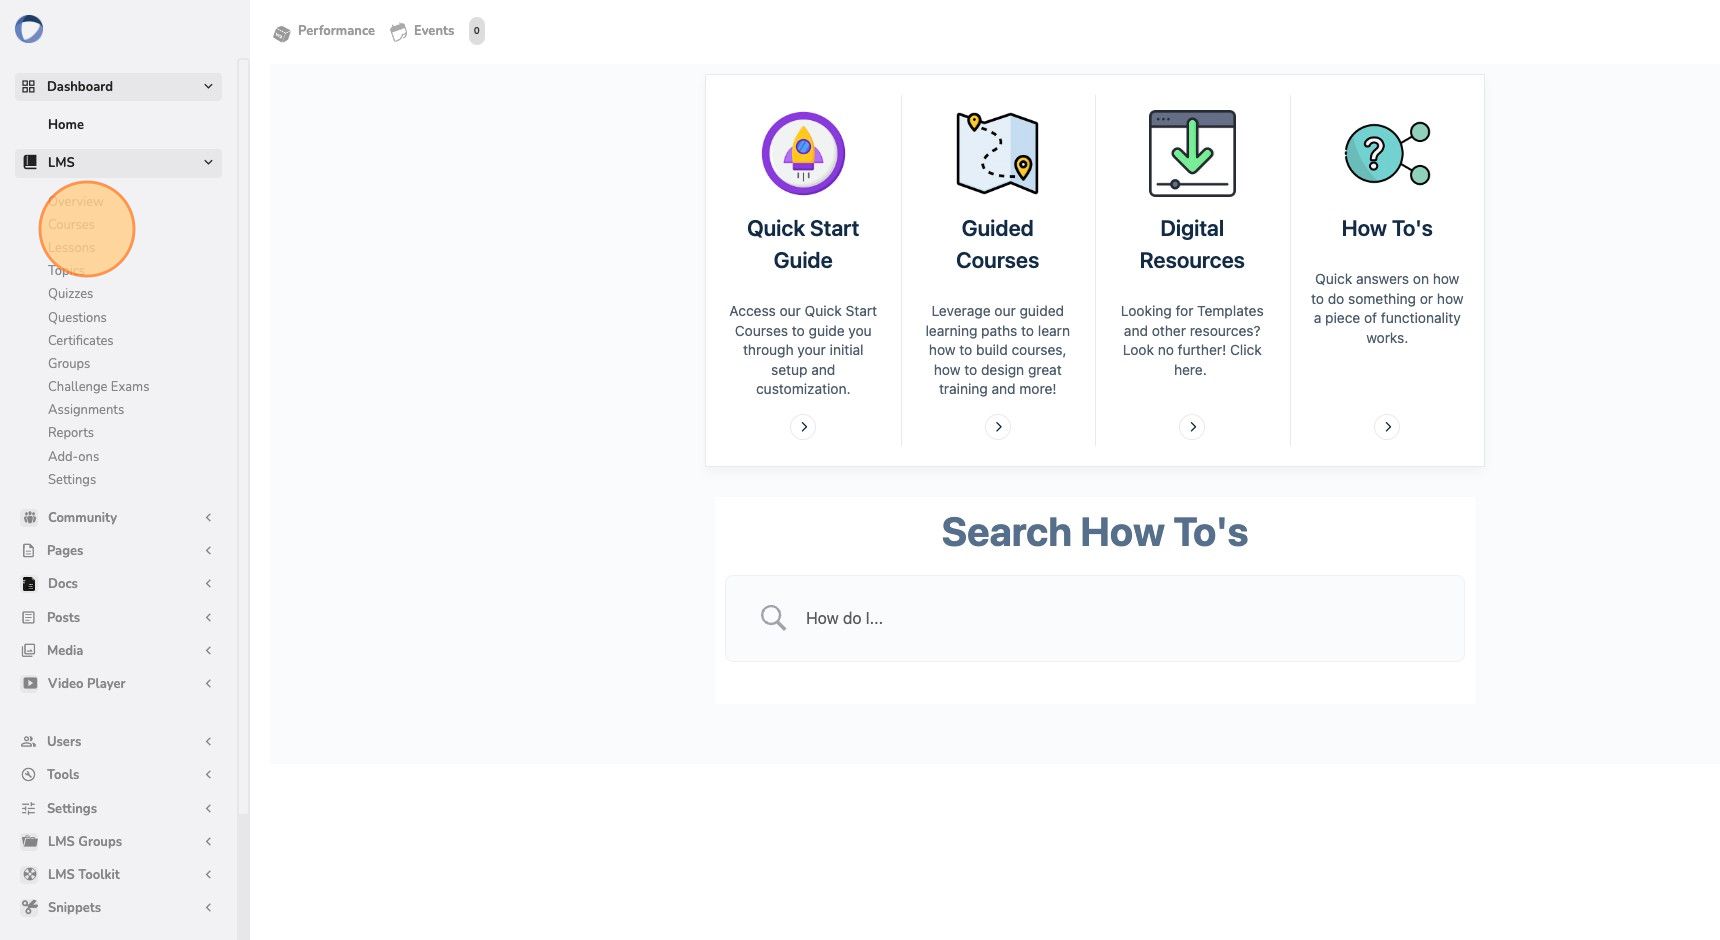1720x940 pixels.
Task: Click the Settings sliders icon
Action: pyautogui.click(x=29, y=808)
